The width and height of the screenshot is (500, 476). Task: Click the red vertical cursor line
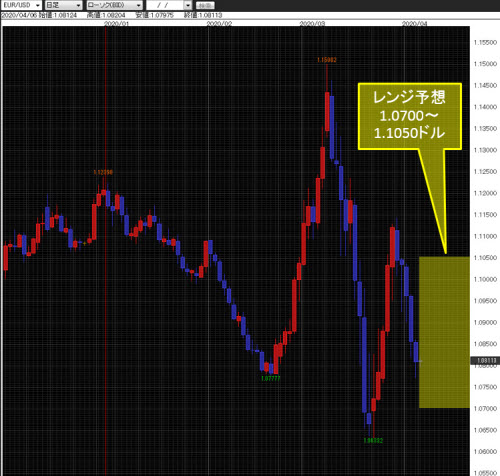coord(105,250)
